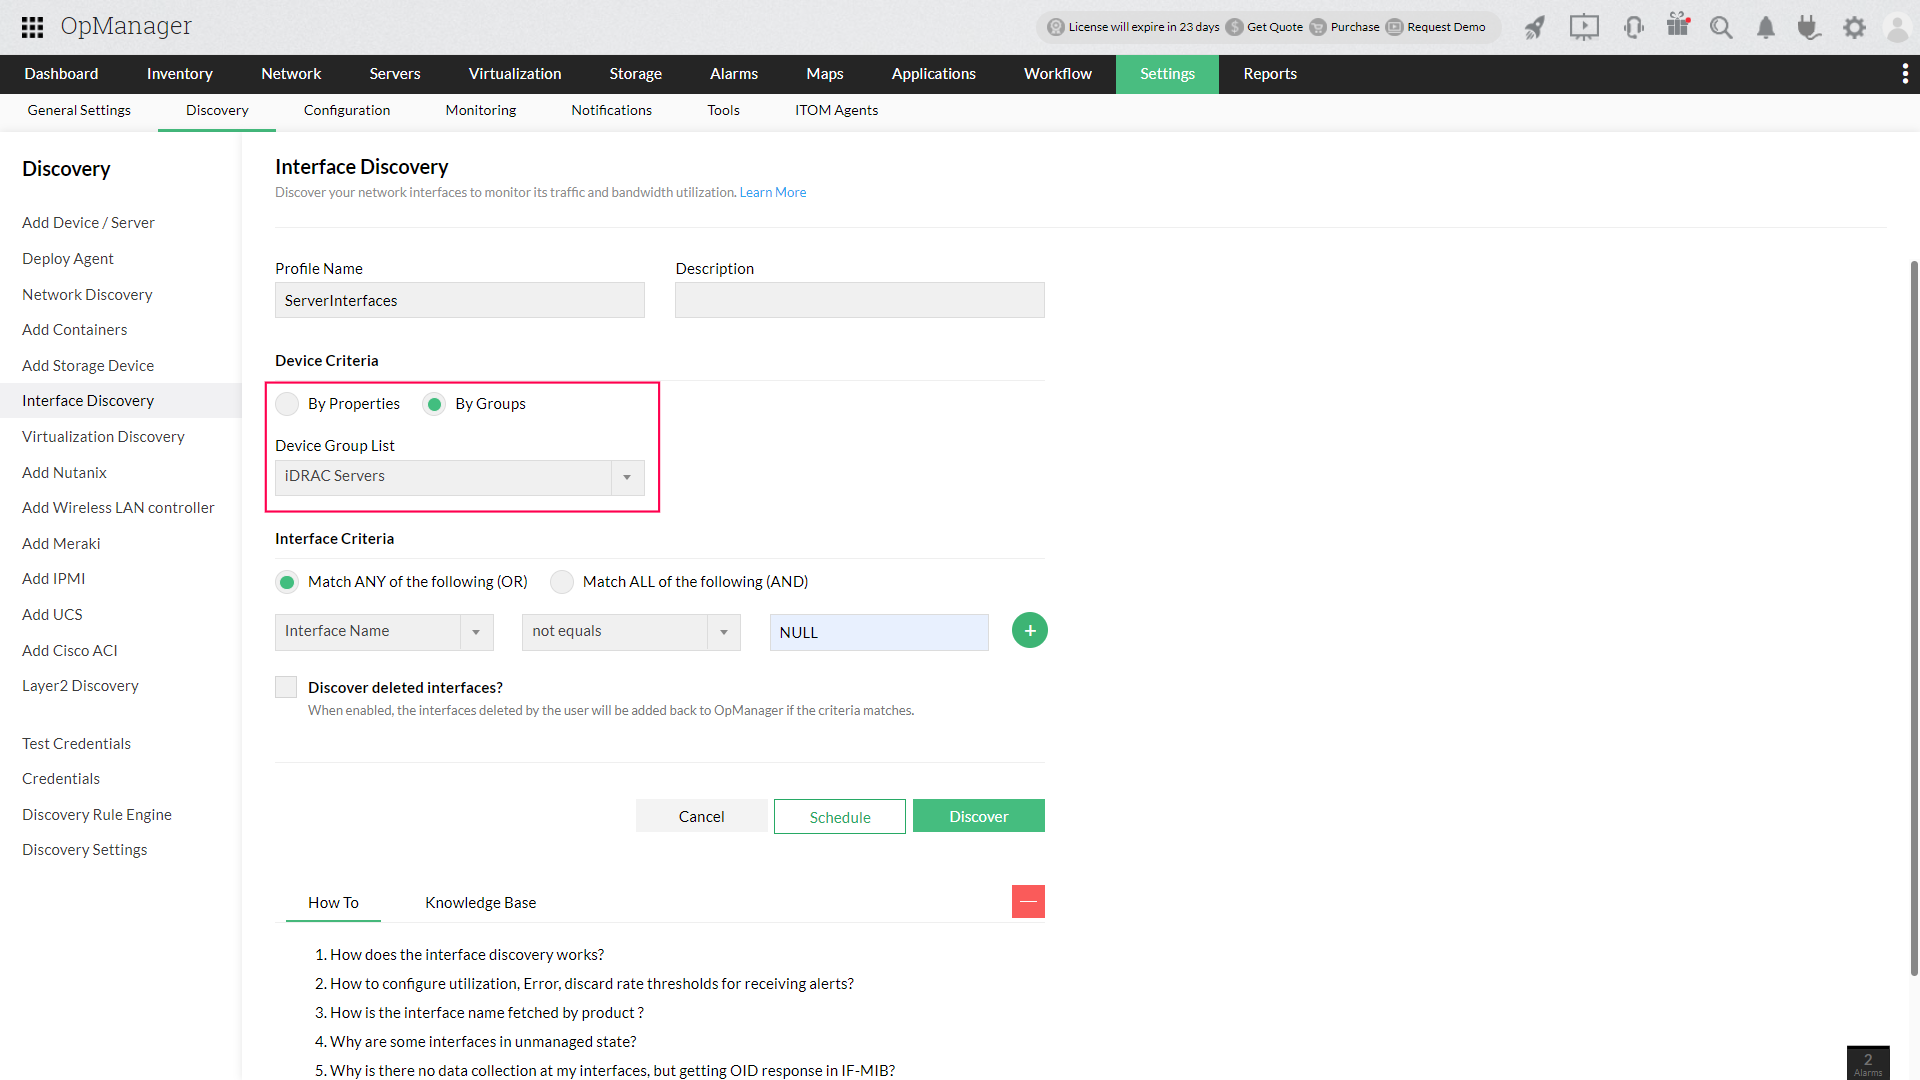The image size is (1920, 1080).
Task: Switch to the Knowledge Base tab
Action: (480, 902)
